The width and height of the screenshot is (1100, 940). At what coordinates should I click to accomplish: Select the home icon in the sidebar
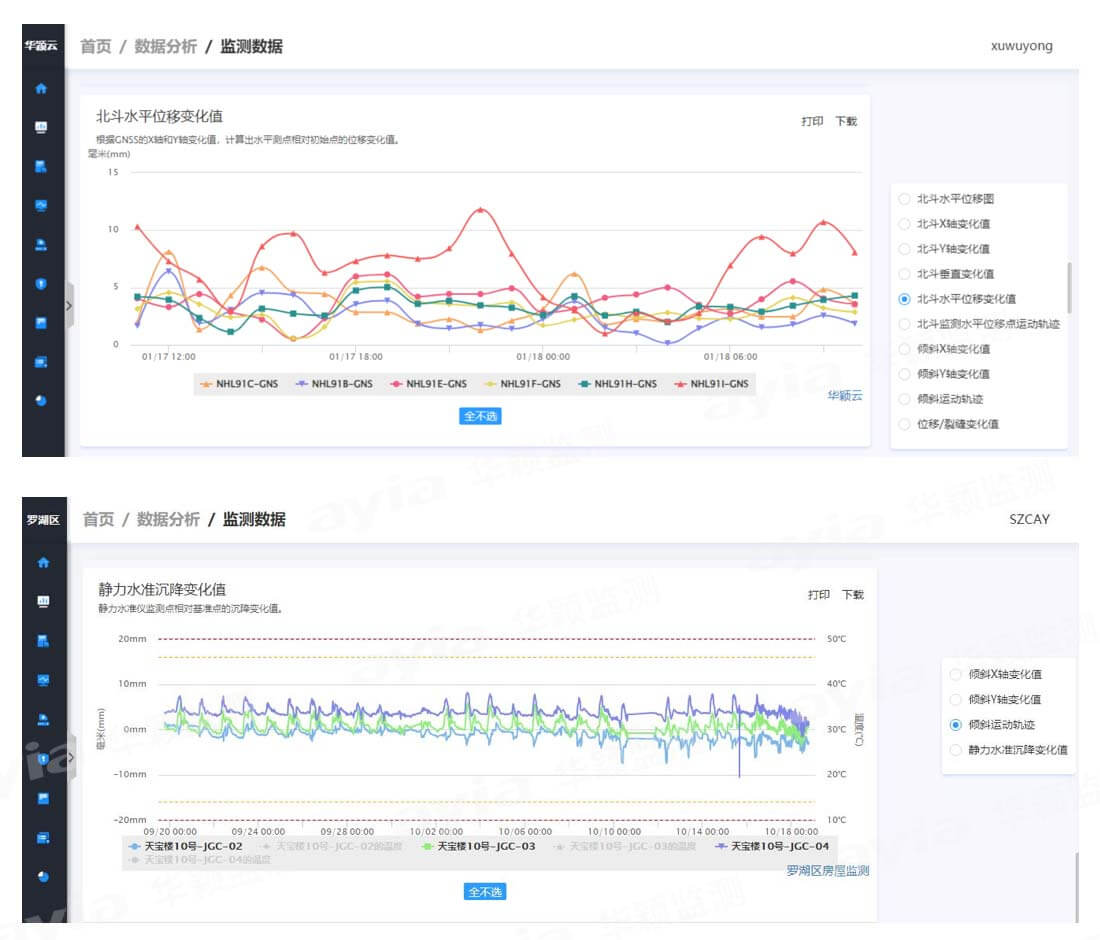(x=41, y=88)
